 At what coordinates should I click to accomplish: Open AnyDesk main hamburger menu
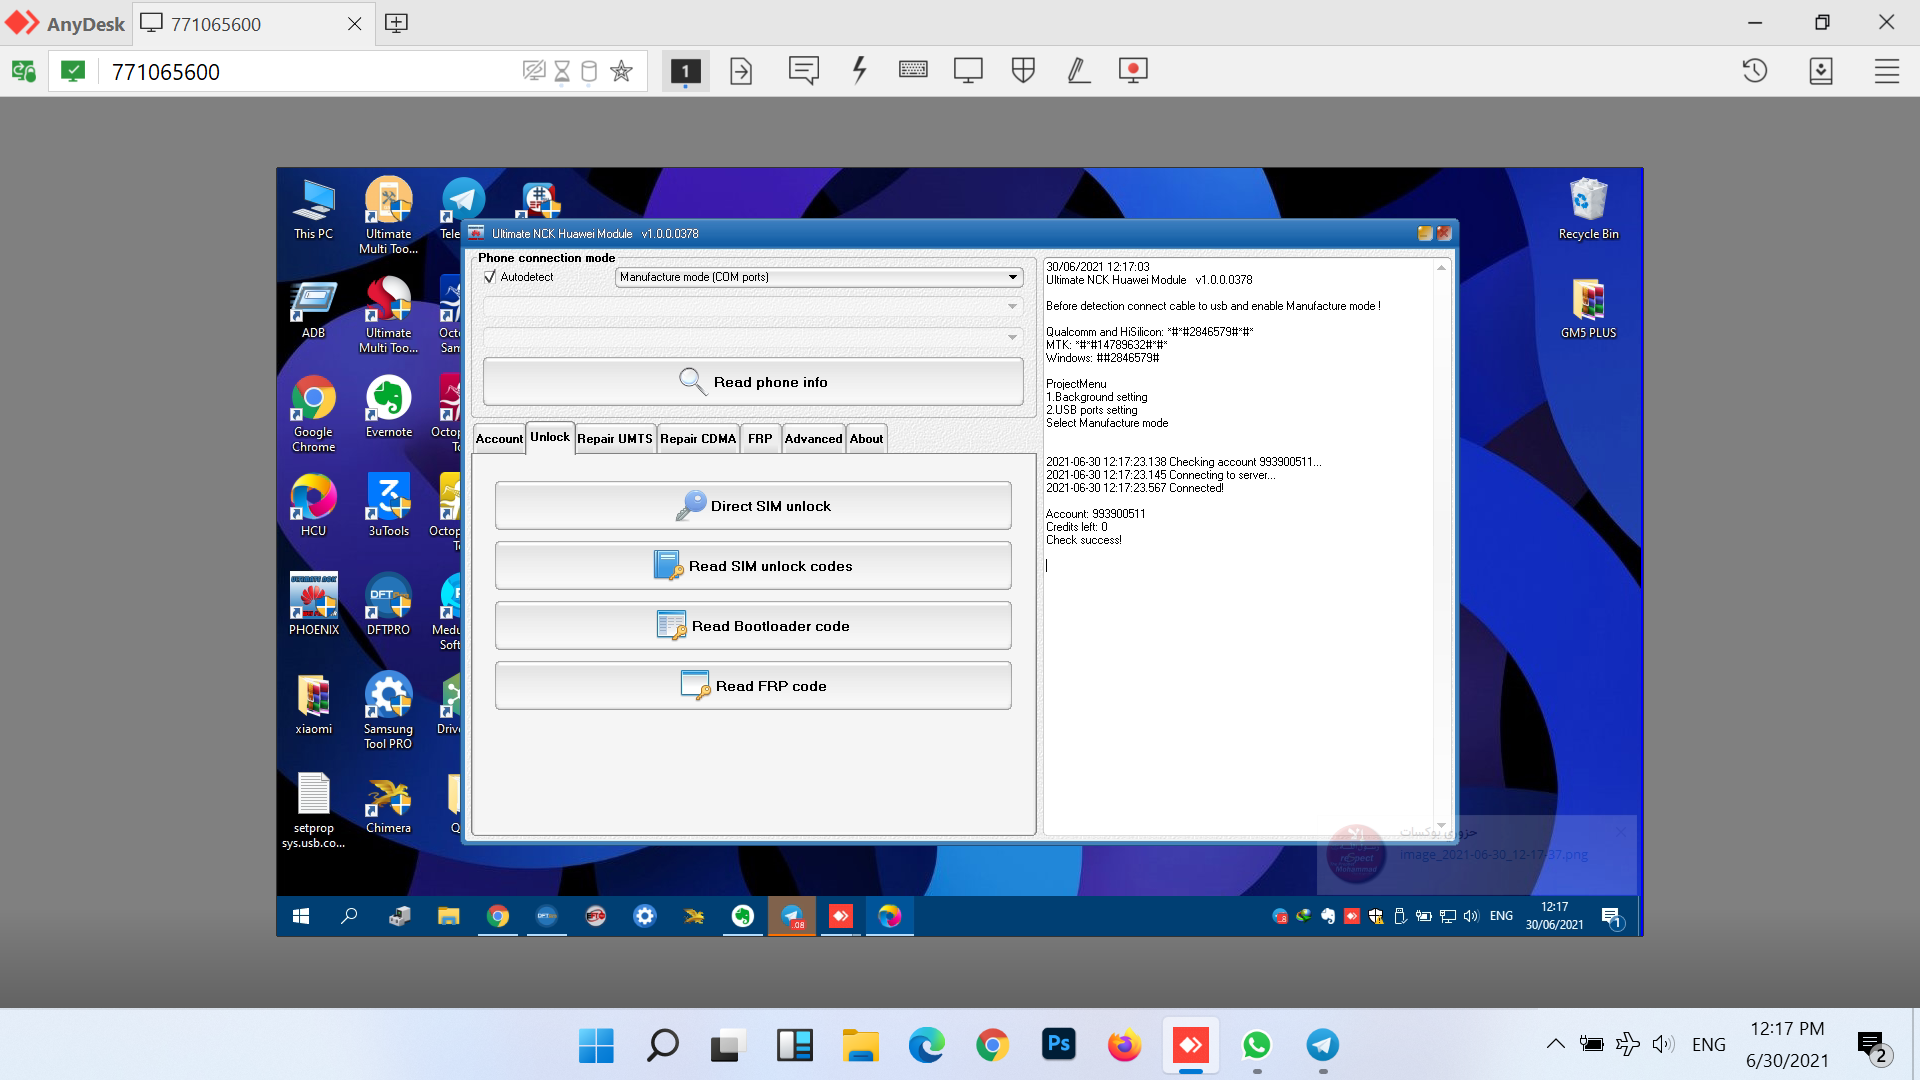(x=1887, y=71)
